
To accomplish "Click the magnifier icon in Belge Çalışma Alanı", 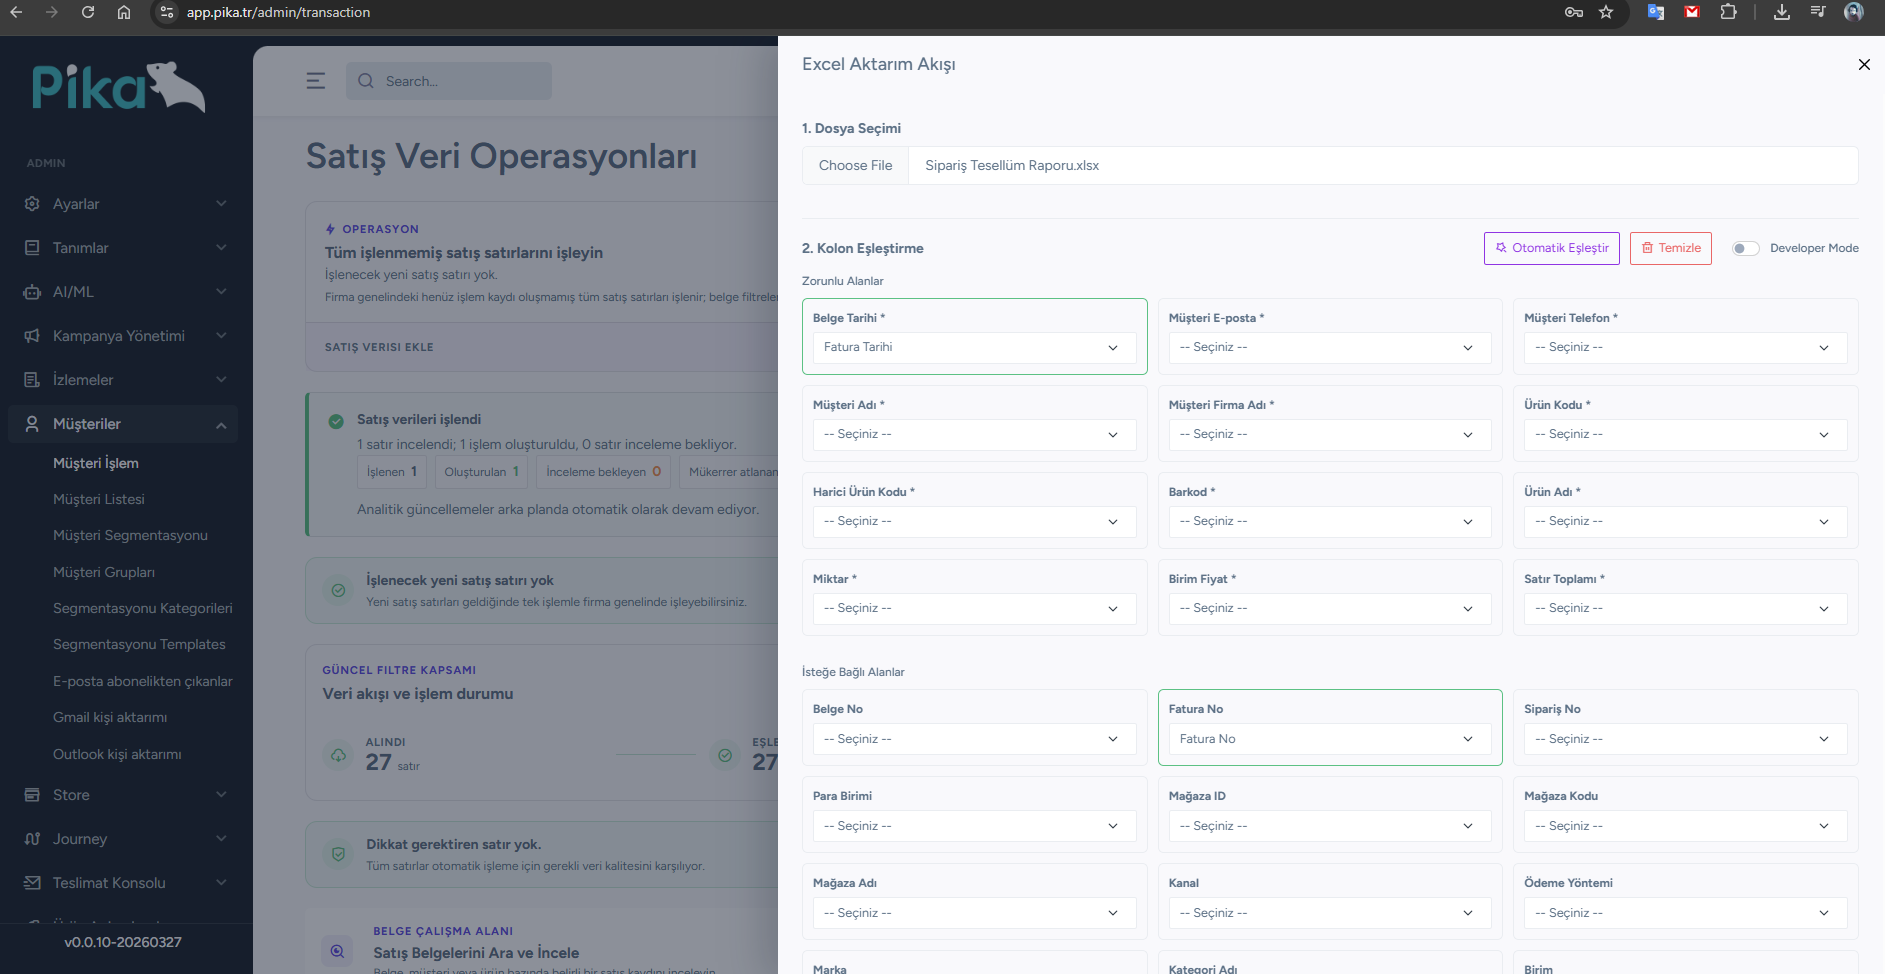I will pyautogui.click(x=338, y=951).
